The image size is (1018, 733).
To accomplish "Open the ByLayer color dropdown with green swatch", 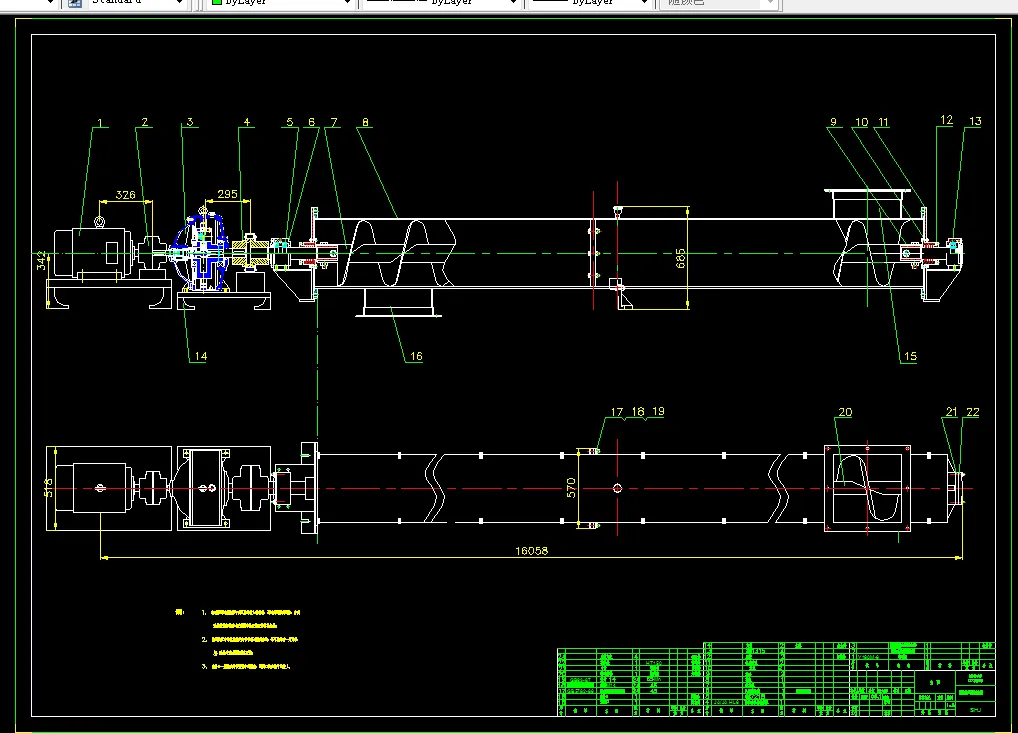I will (x=279, y=3).
